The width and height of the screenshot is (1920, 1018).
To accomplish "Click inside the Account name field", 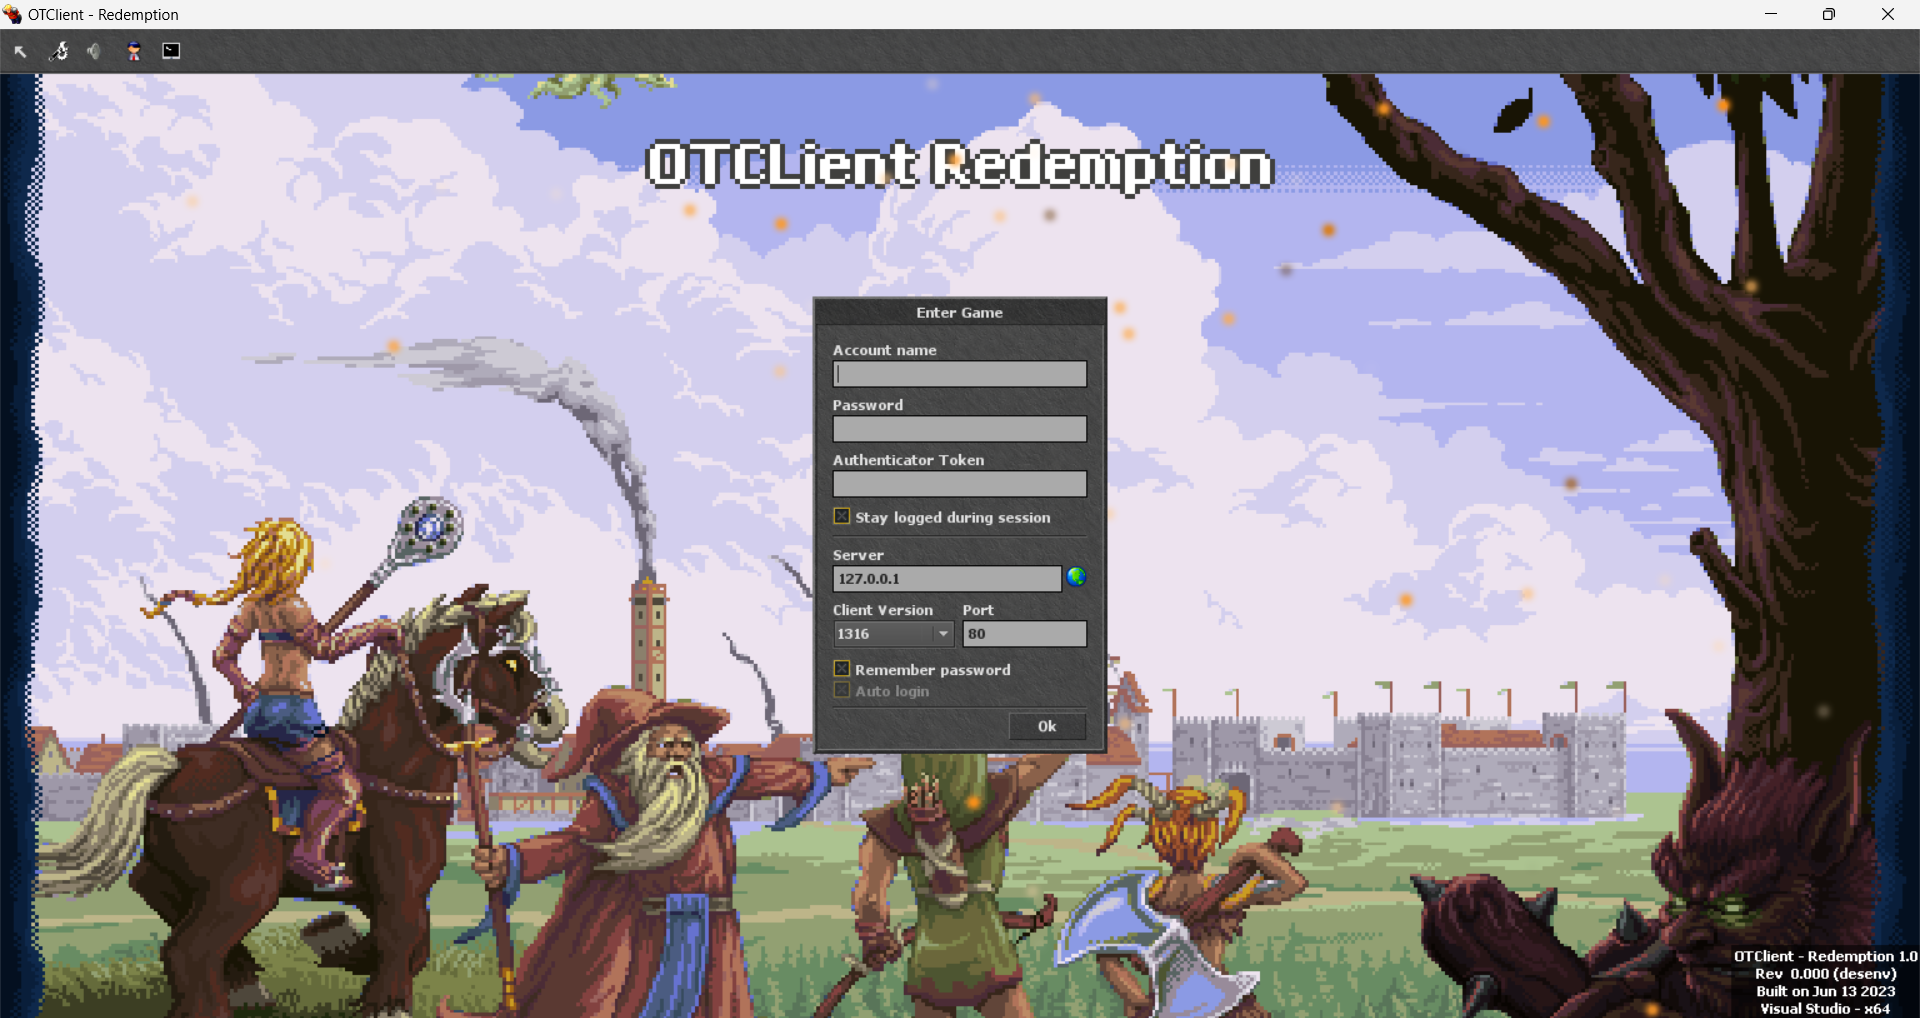I will point(958,373).
